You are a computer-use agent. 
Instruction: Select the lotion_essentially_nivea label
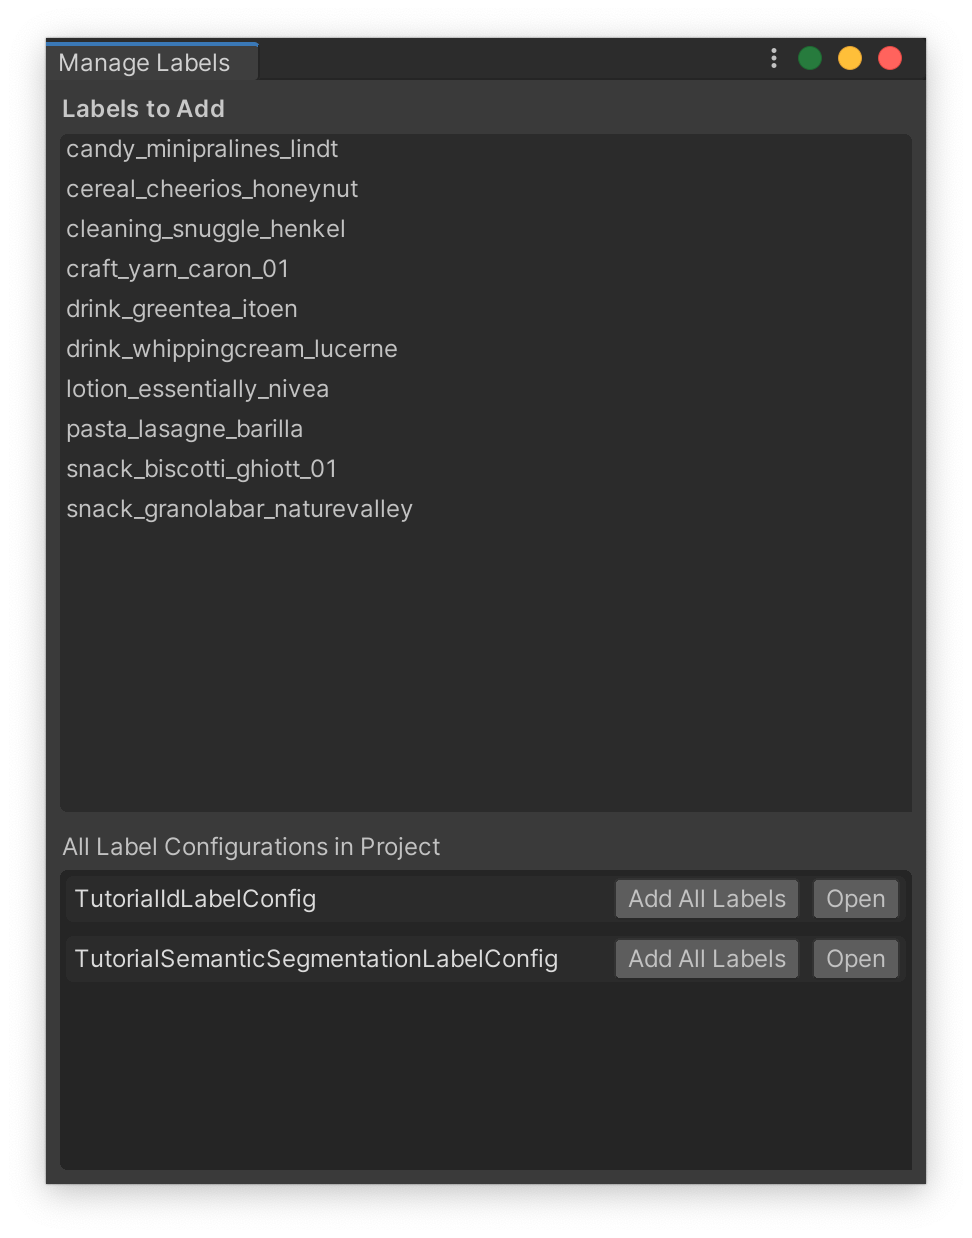pyautogui.click(x=198, y=389)
